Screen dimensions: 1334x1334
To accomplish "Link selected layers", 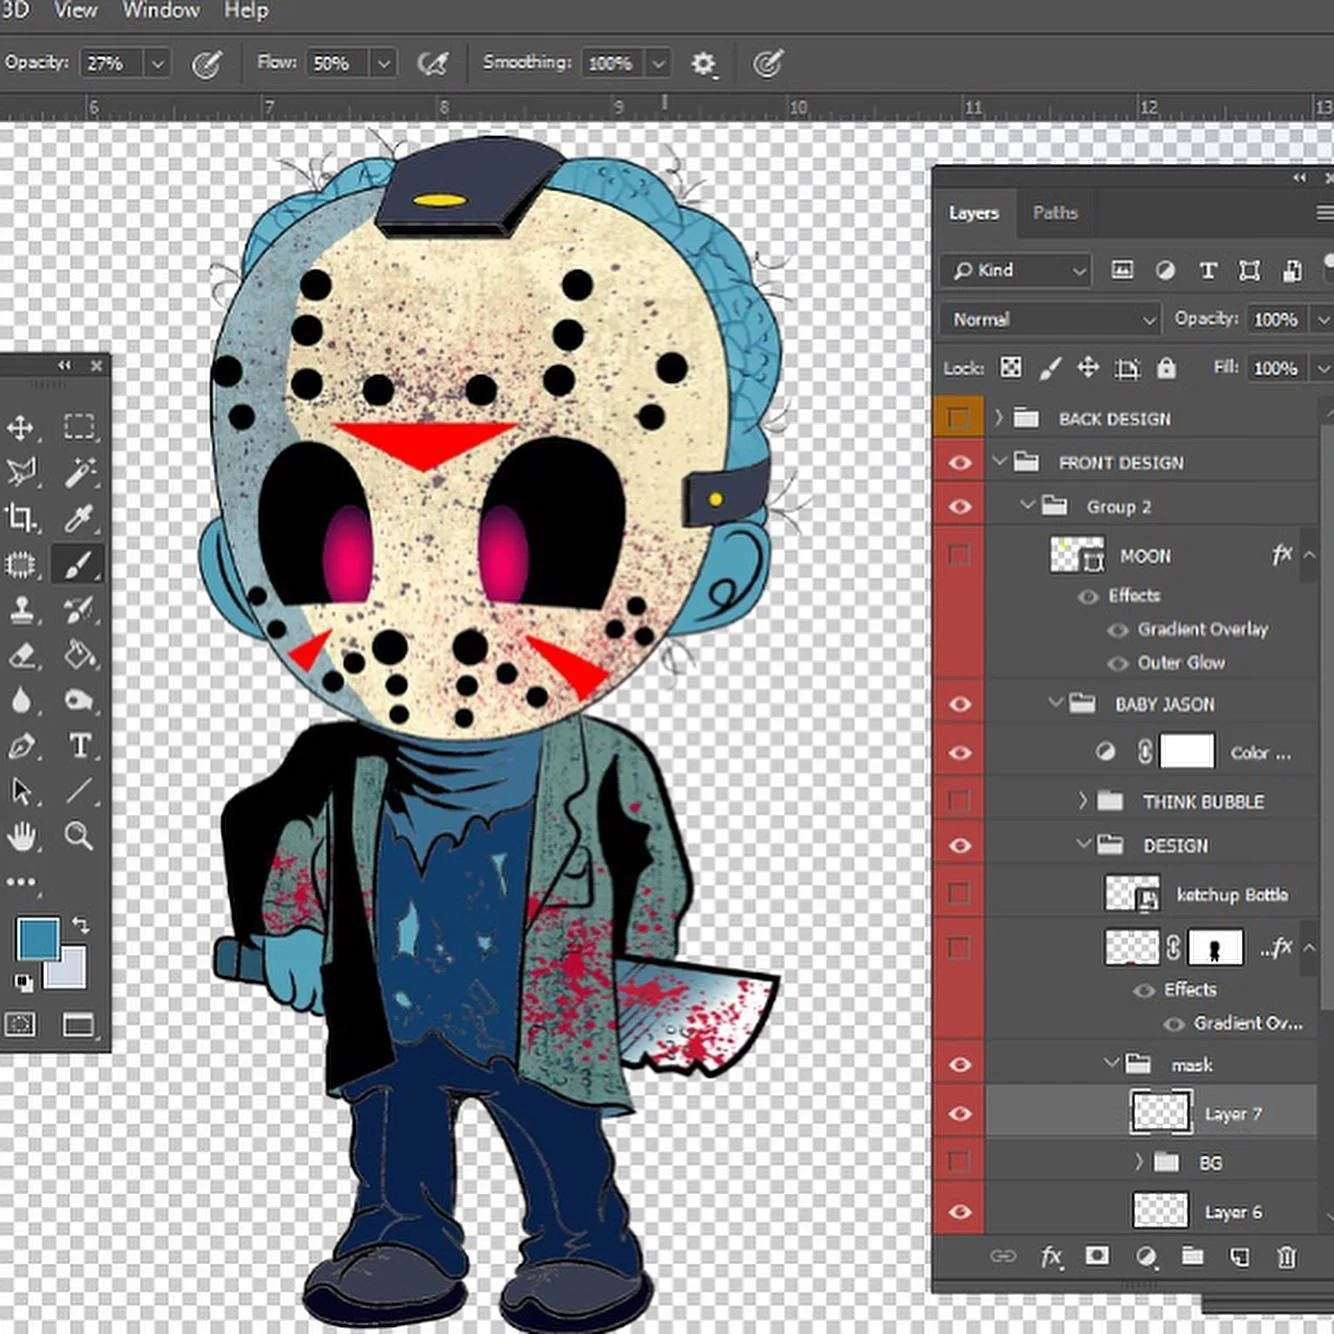I will (x=1003, y=1256).
